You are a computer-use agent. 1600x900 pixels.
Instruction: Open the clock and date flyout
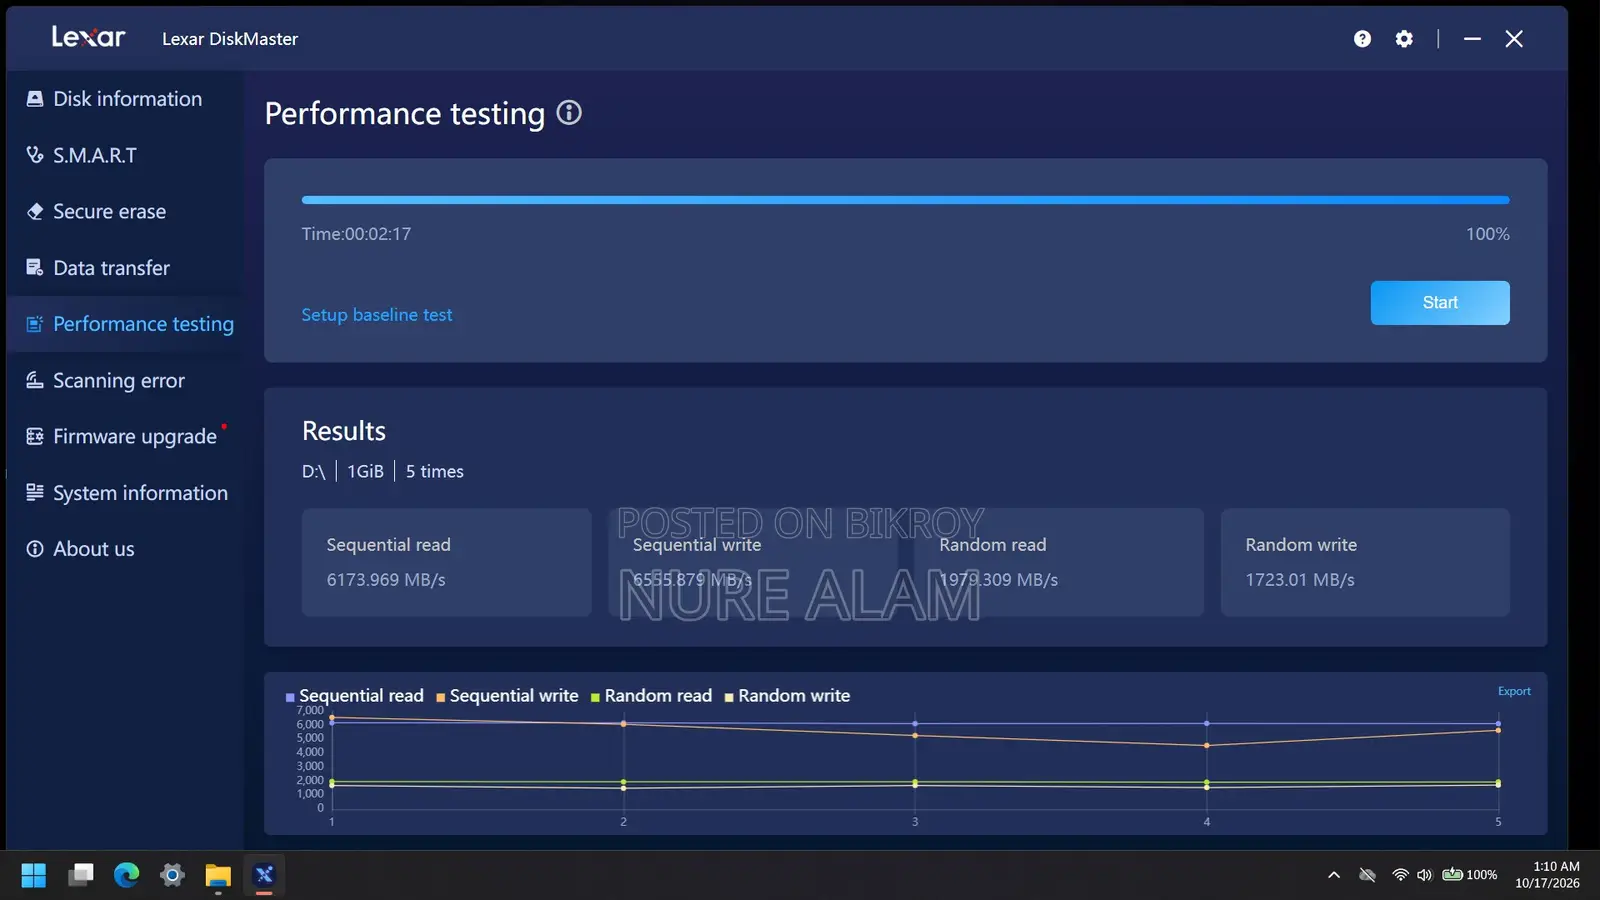[1547, 875]
